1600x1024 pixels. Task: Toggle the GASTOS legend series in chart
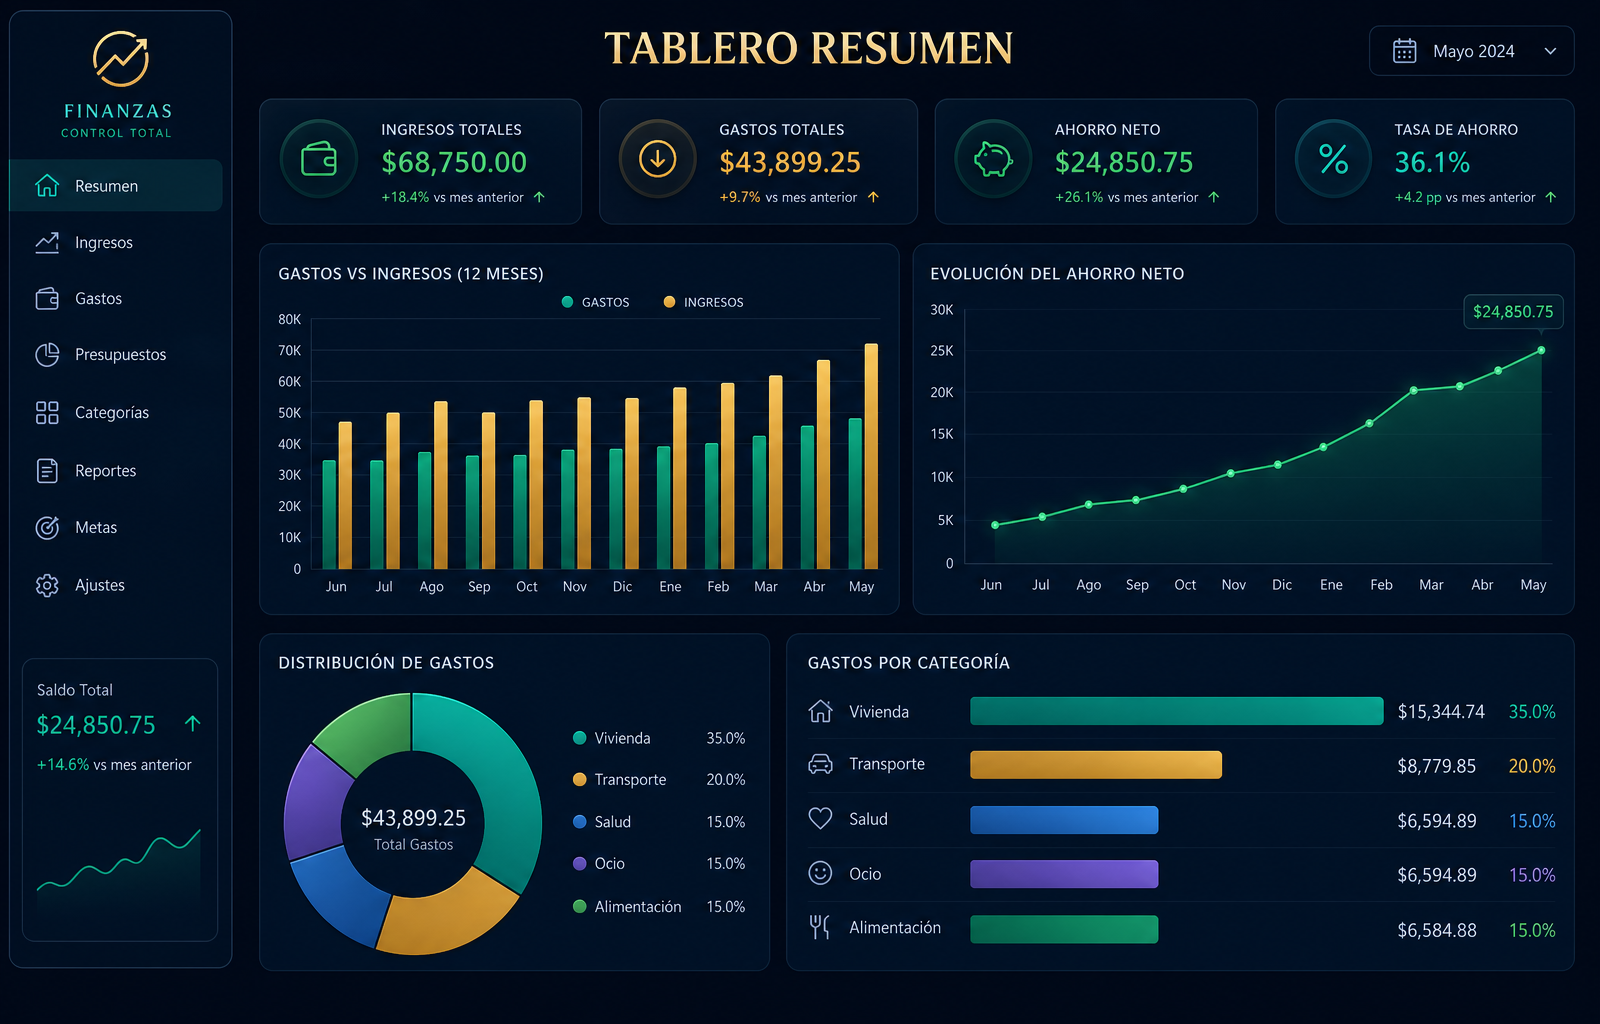point(596,302)
